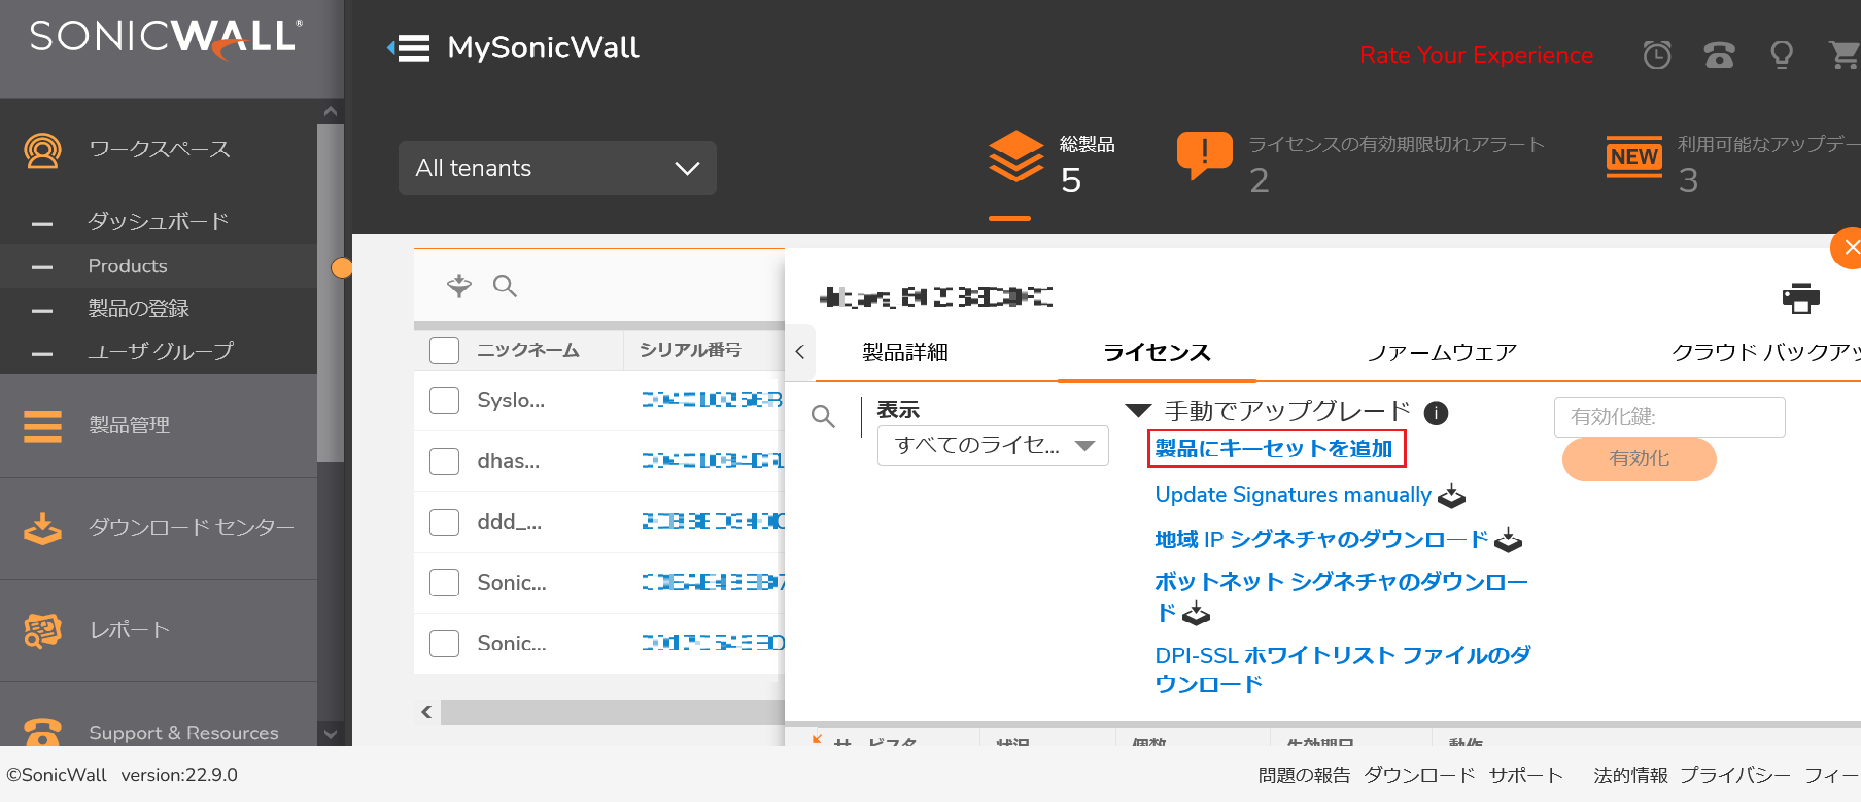
Task: Click the table horizontal scrollbar track
Action: click(612, 712)
